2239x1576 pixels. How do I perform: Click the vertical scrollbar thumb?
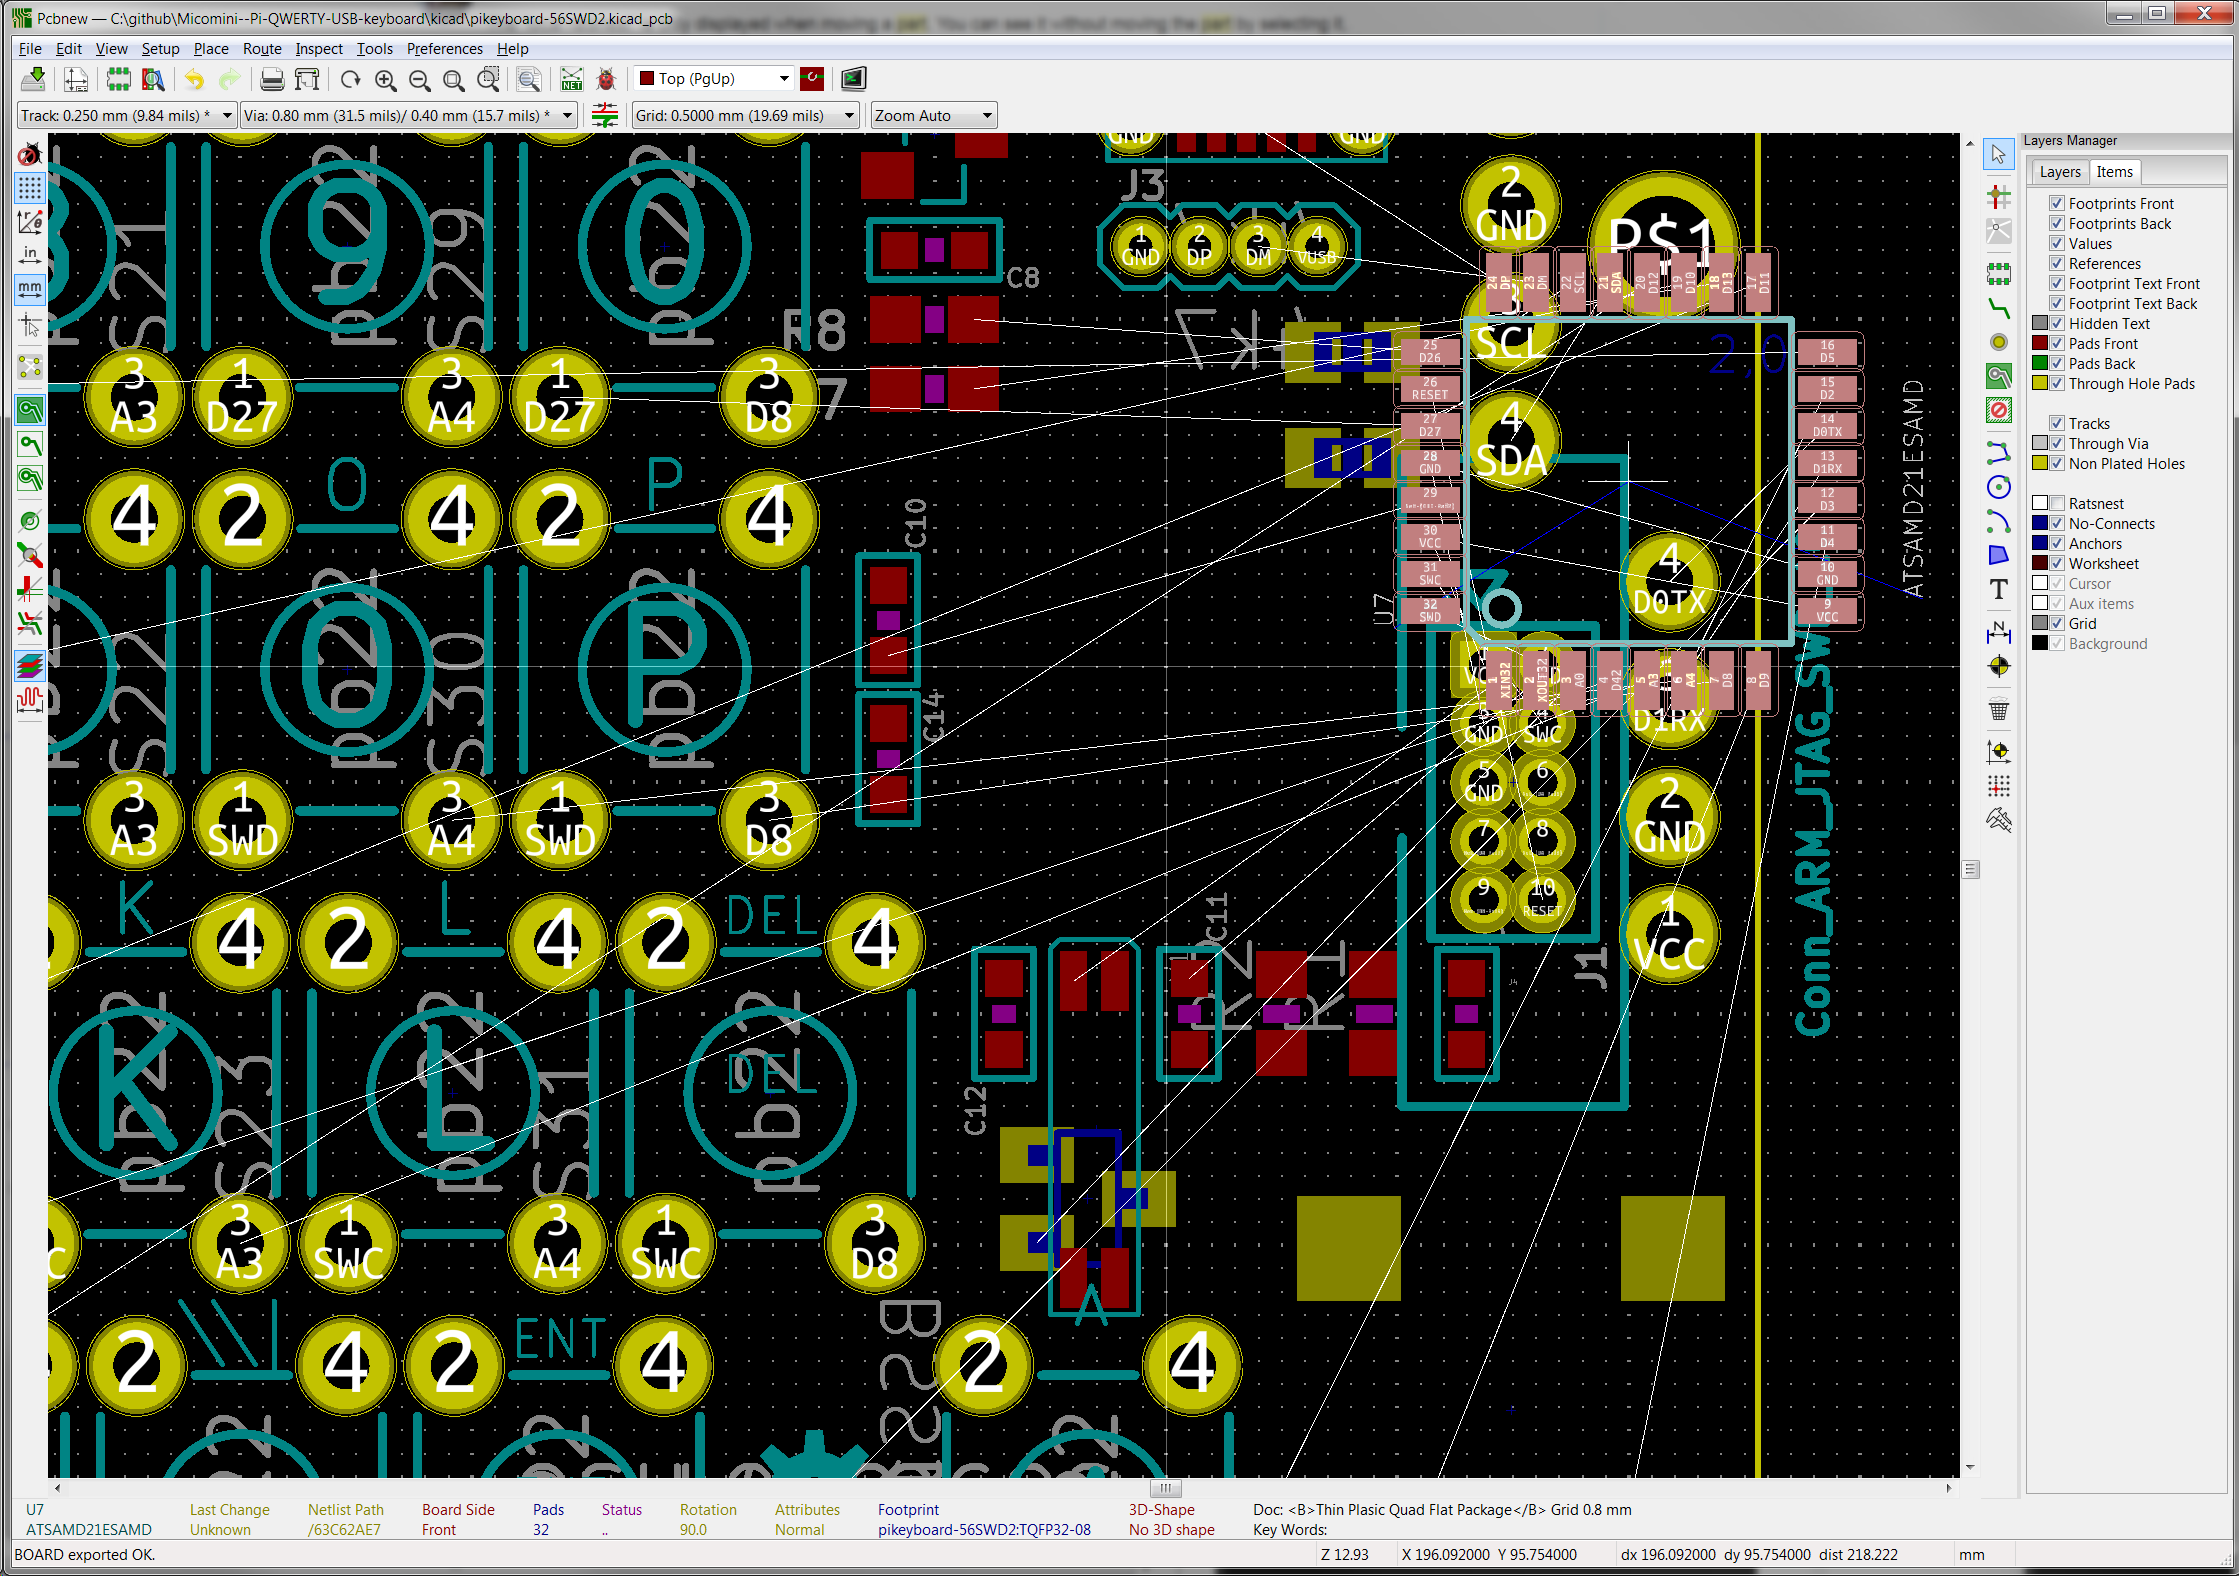pyautogui.click(x=1970, y=869)
